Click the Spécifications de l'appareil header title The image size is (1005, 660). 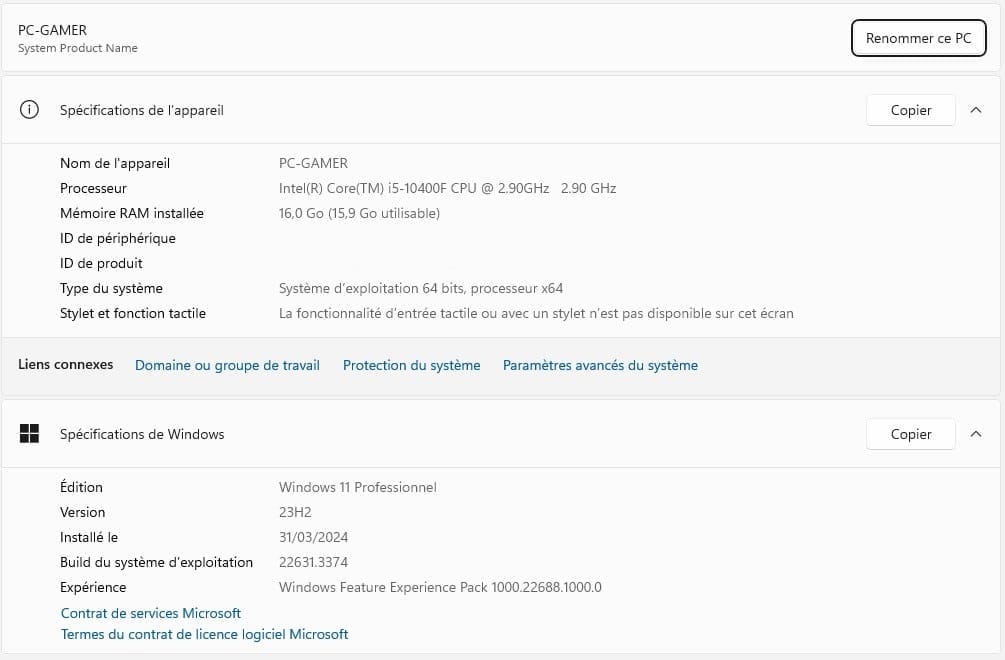142,110
